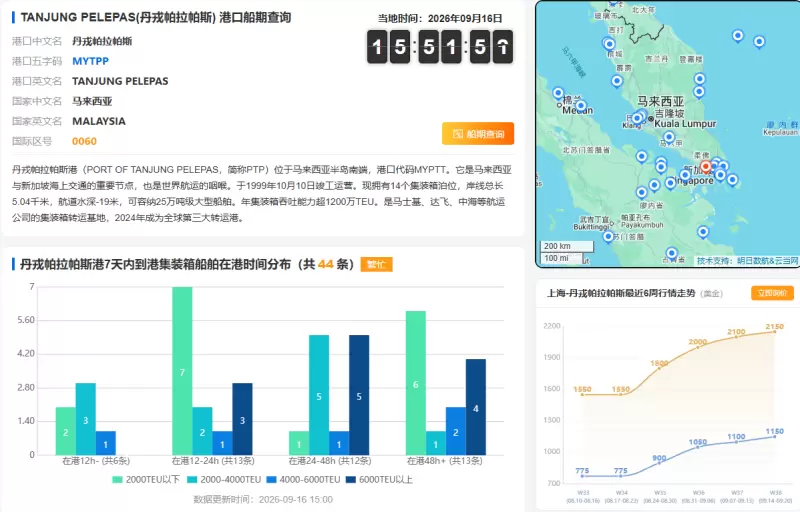
Task: Click the TANJUNG PELEPAS English port name value
Action: [120, 81]
